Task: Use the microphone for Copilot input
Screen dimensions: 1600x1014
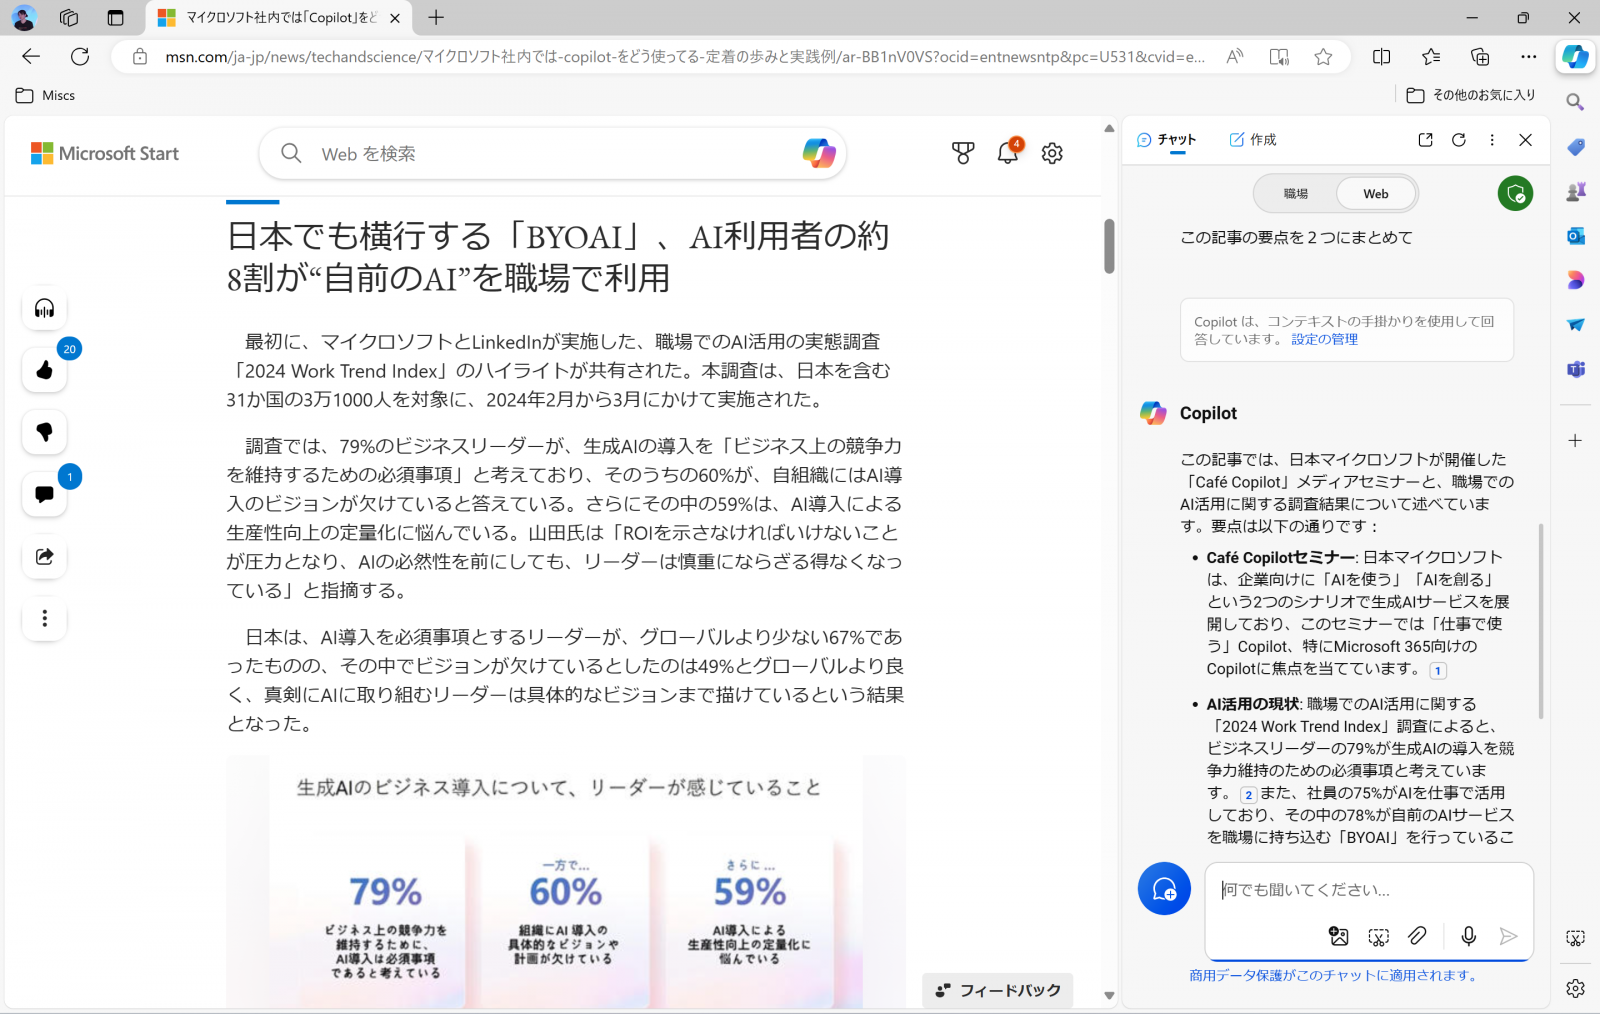Action: point(1468,936)
